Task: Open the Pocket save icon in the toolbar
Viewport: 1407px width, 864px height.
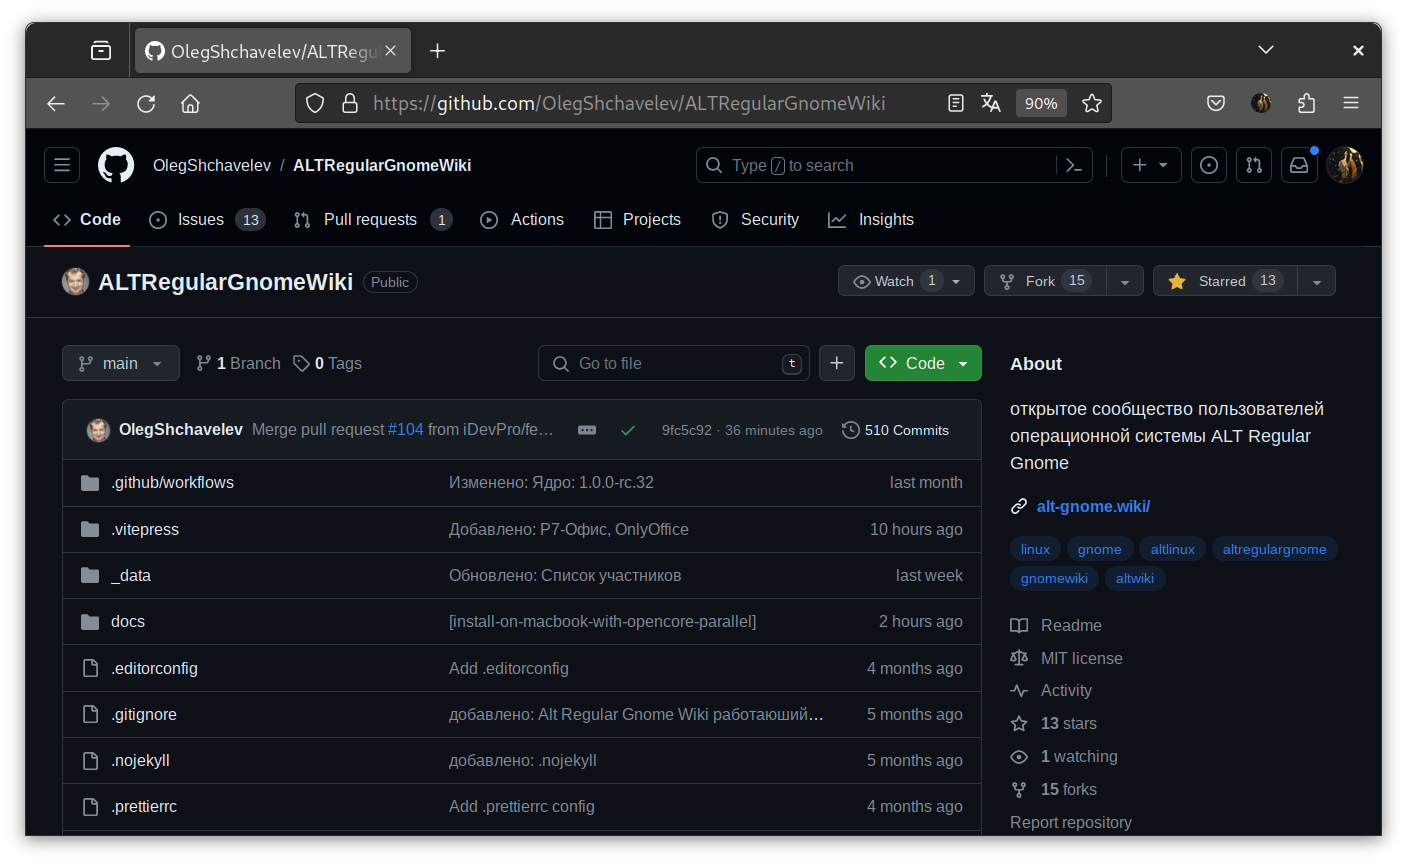Action: (x=1216, y=103)
